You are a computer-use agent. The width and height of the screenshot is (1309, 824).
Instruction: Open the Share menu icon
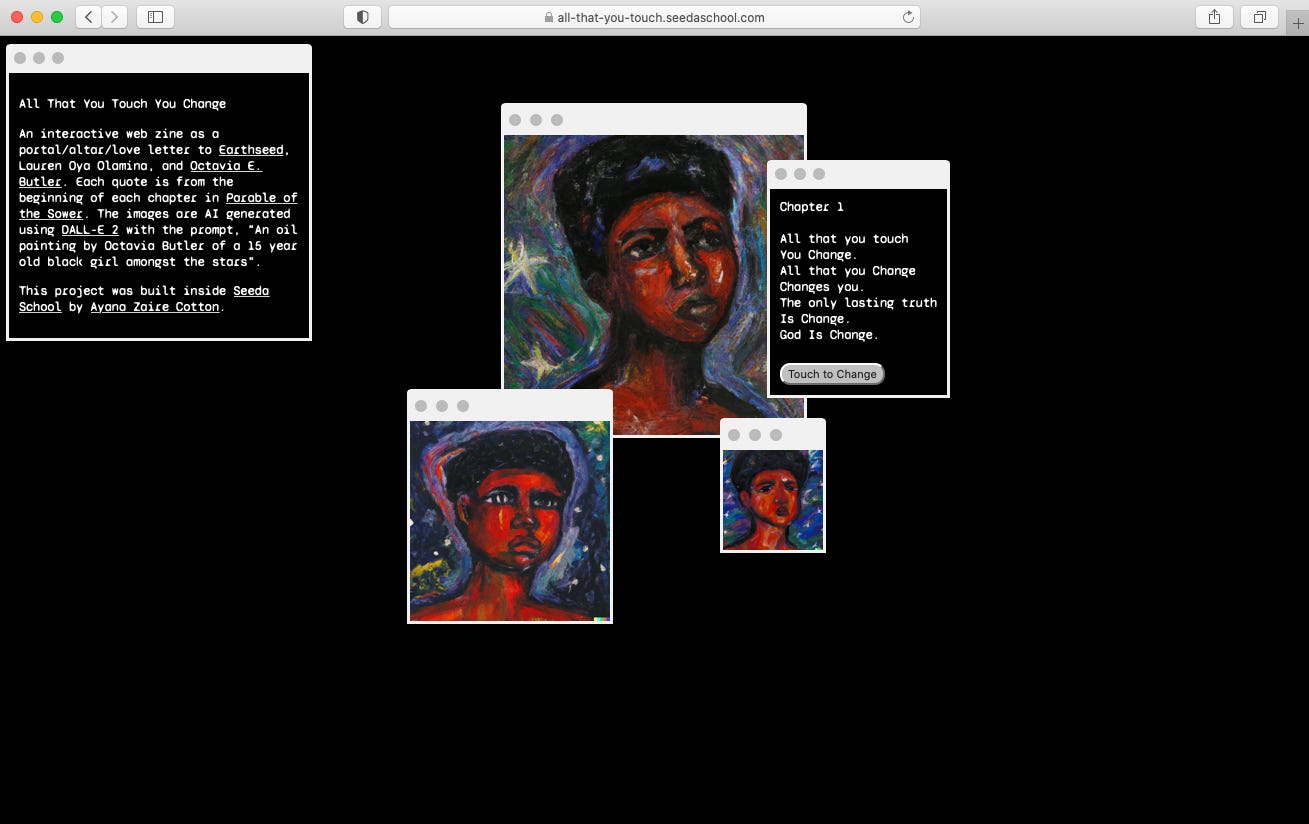pyautogui.click(x=1214, y=17)
